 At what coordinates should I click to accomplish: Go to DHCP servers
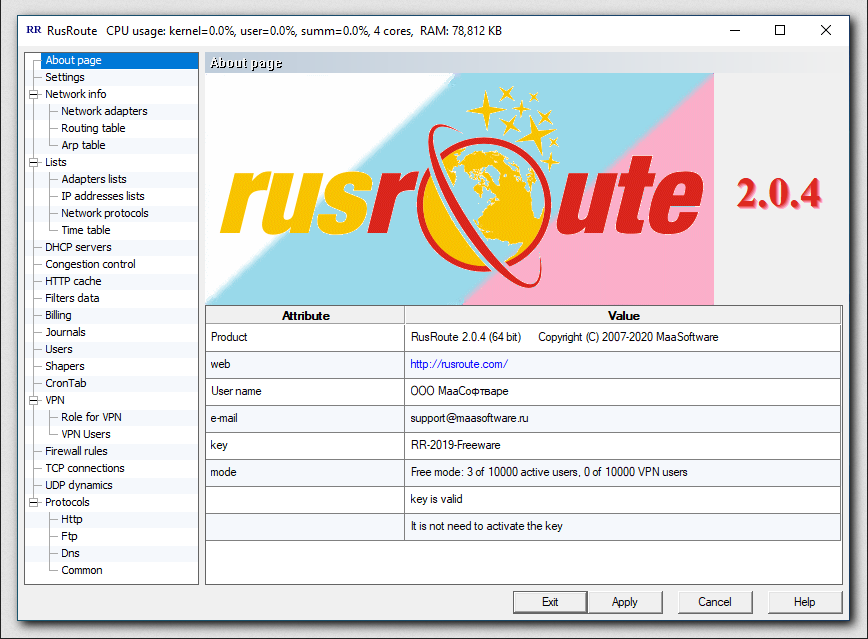78,248
